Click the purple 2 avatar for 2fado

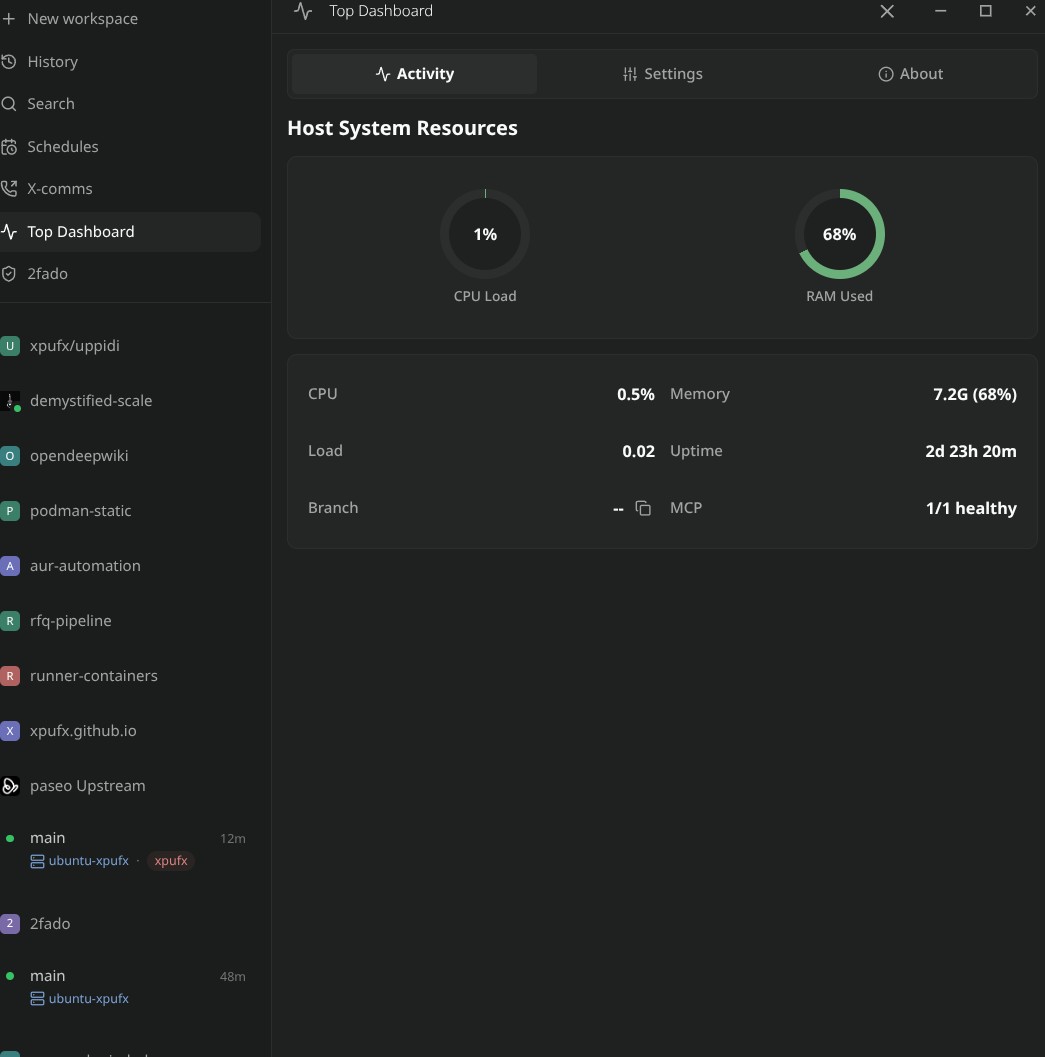point(9,924)
